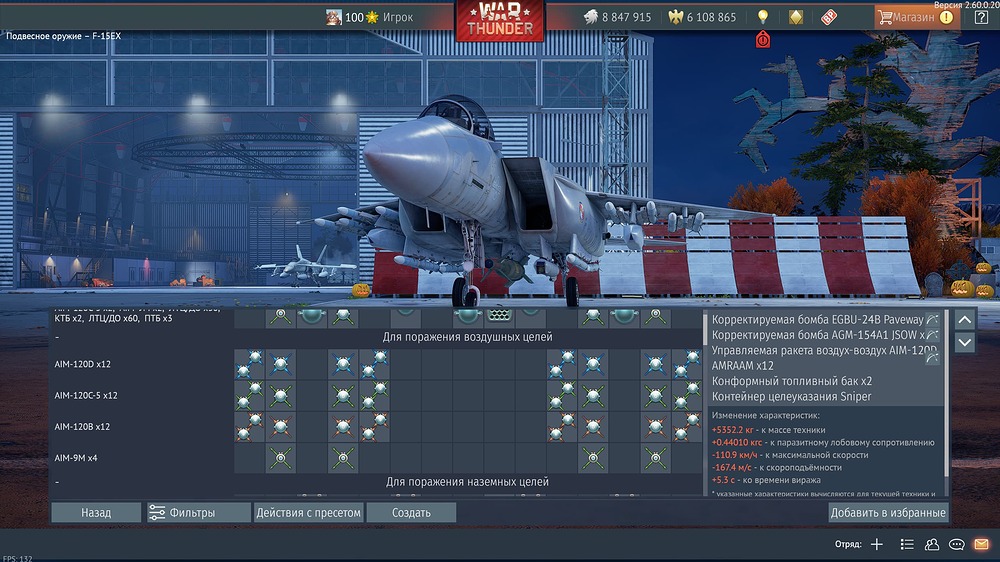Select second cell in AIM-120D x12 row

(x=281, y=364)
